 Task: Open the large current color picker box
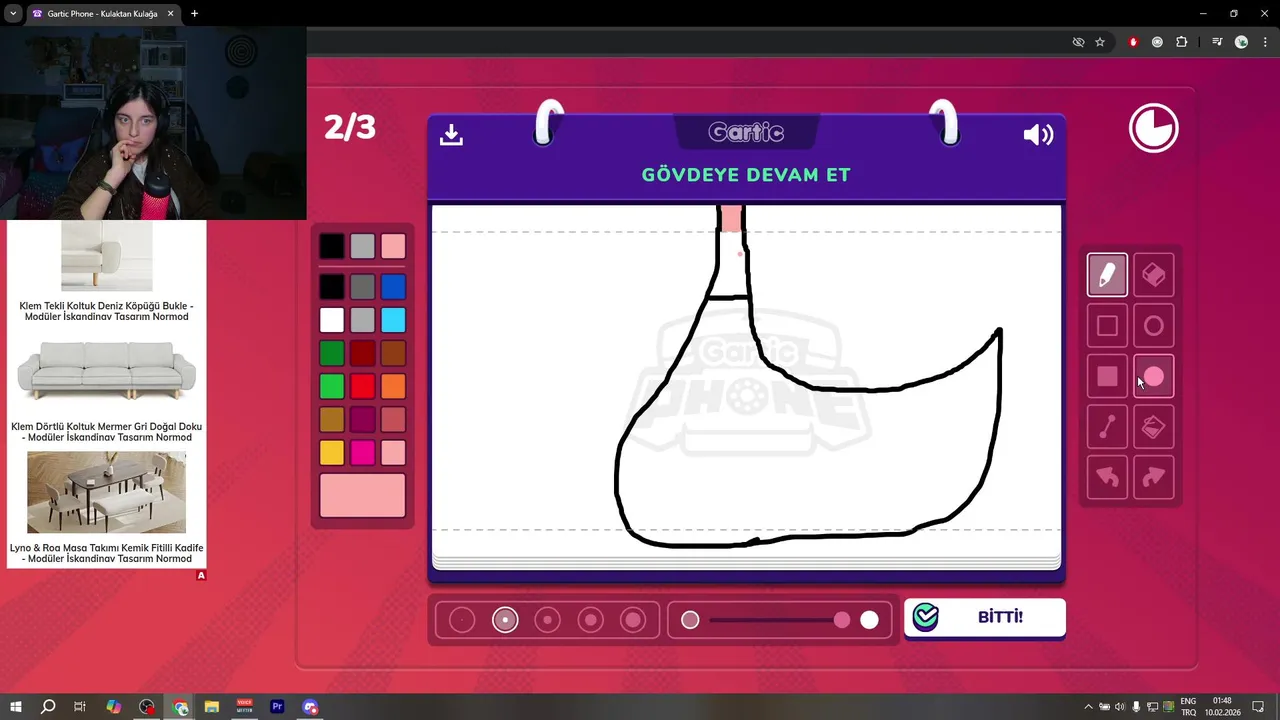click(x=363, y=496)
